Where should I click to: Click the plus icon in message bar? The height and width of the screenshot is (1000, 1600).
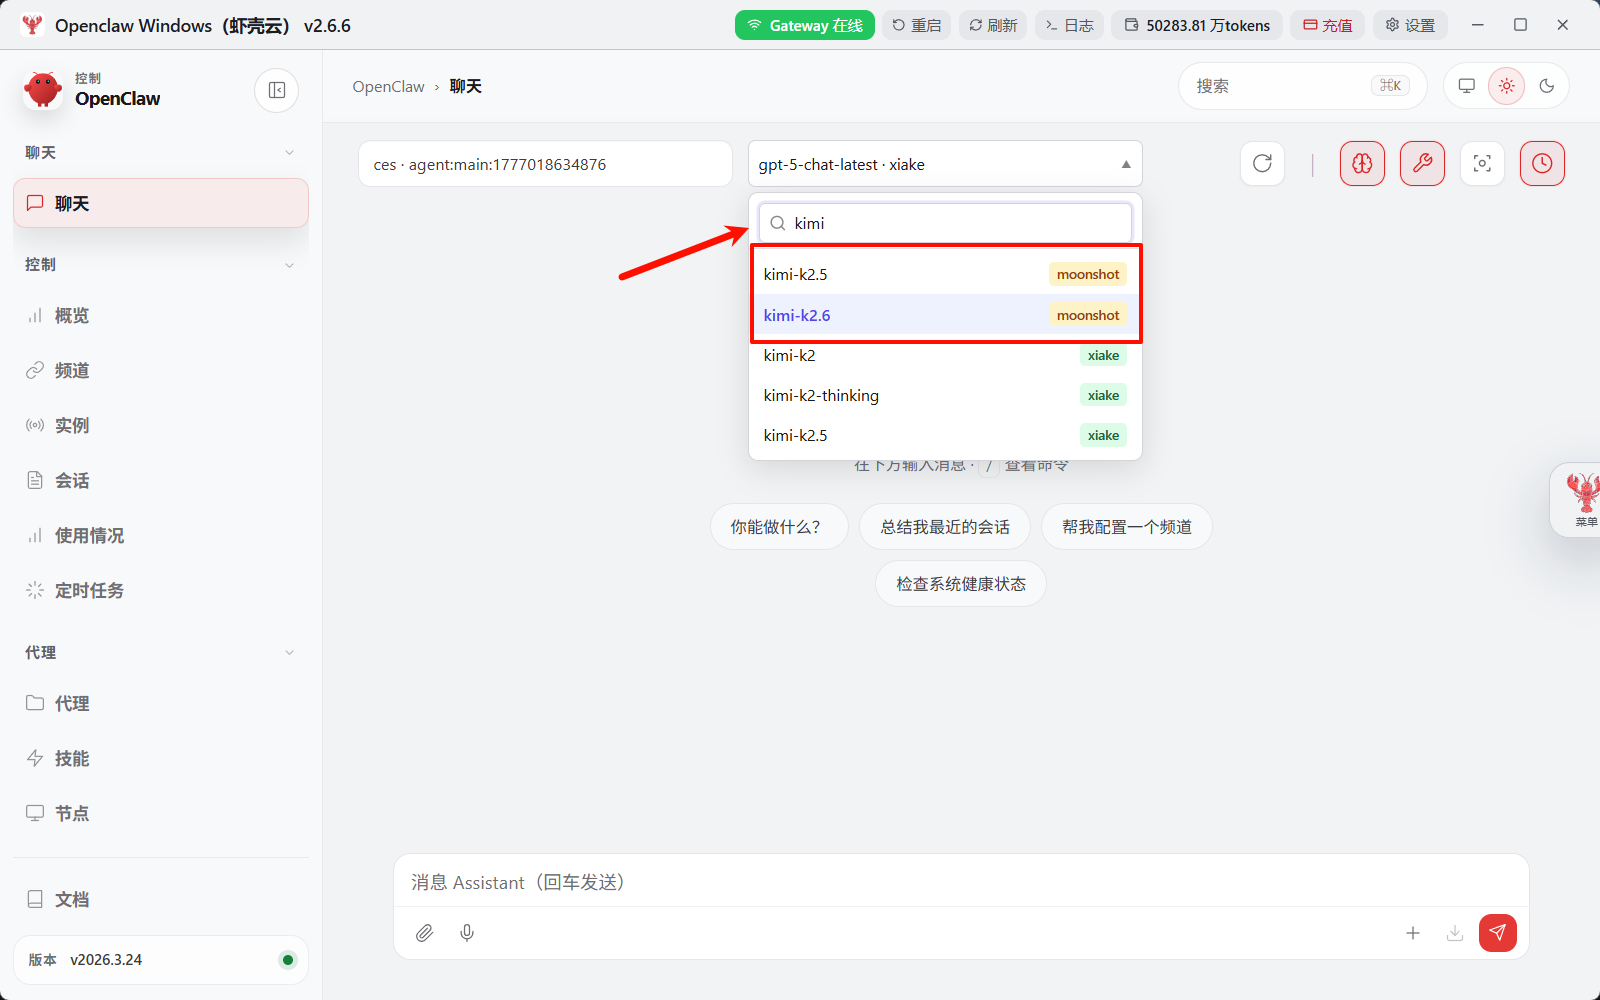click(1413, 933)
